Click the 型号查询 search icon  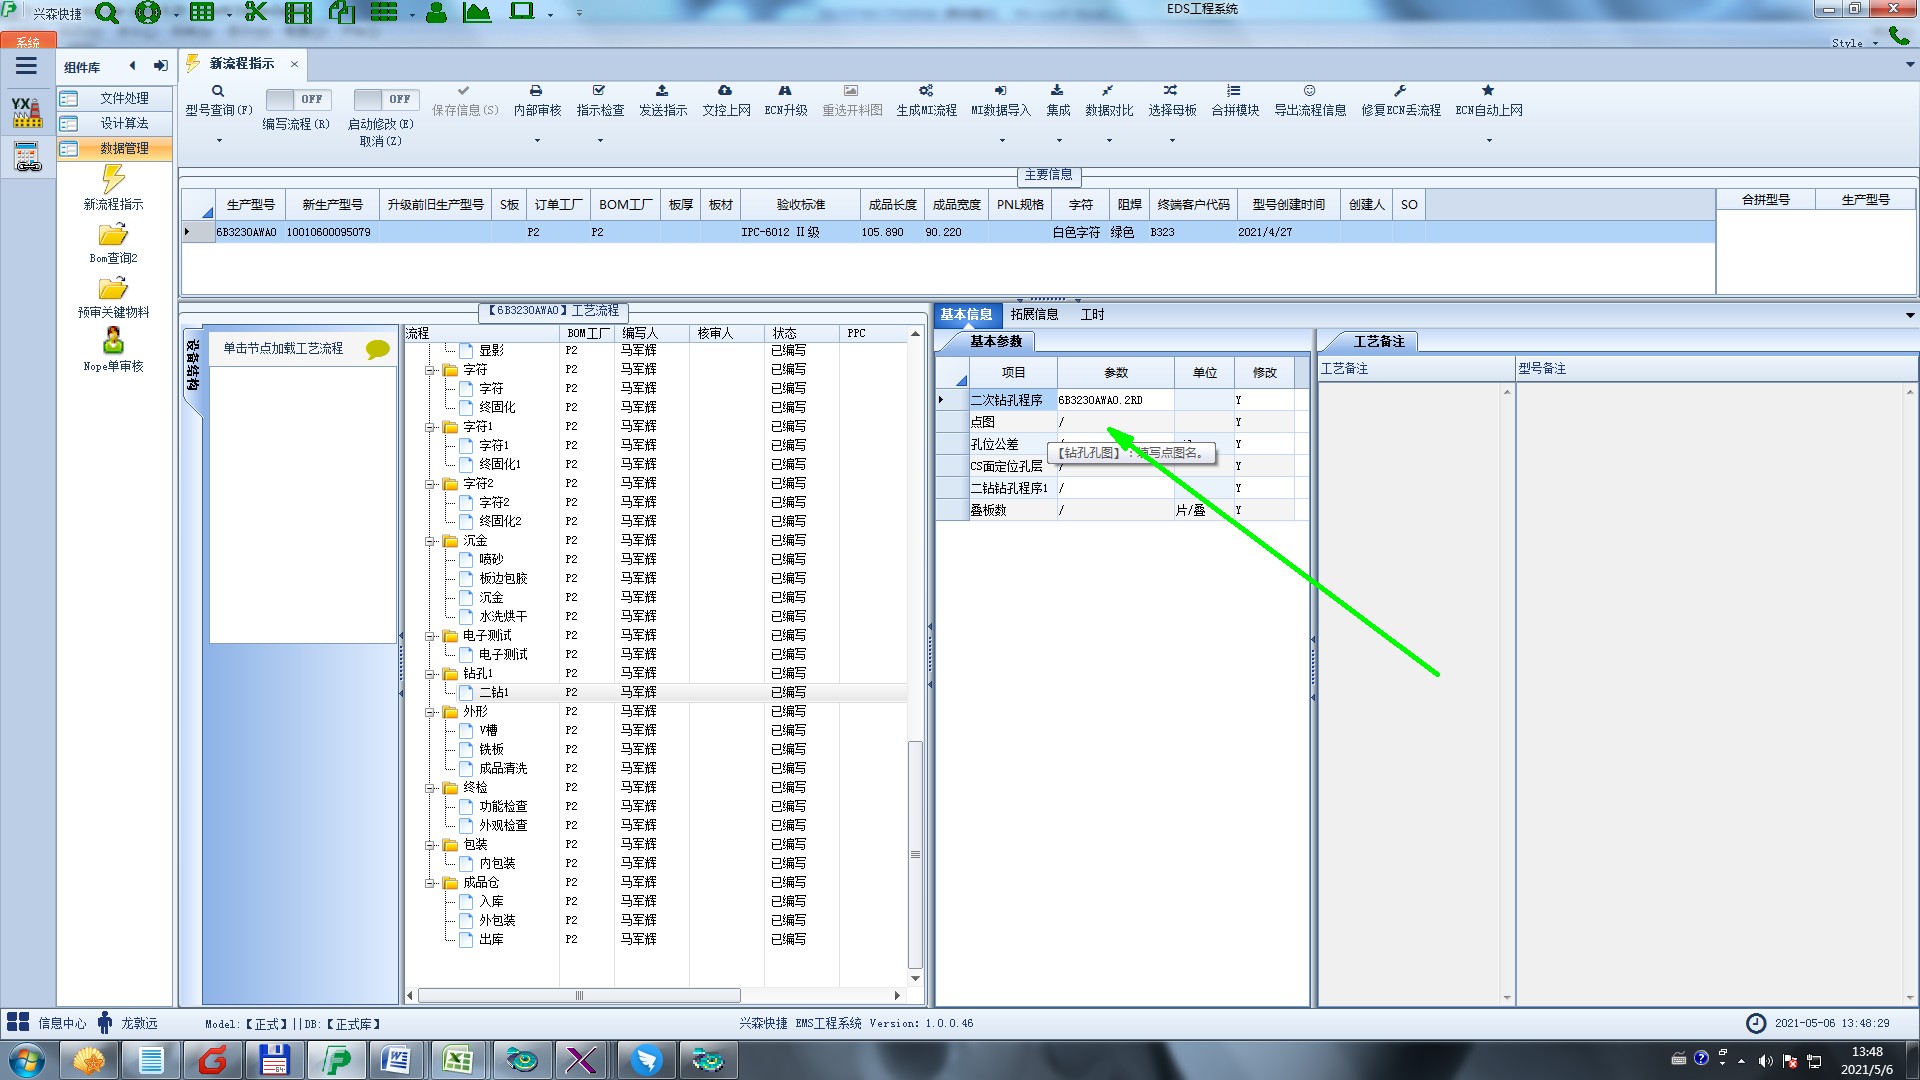pyautogui.click(x=218, y=91)
